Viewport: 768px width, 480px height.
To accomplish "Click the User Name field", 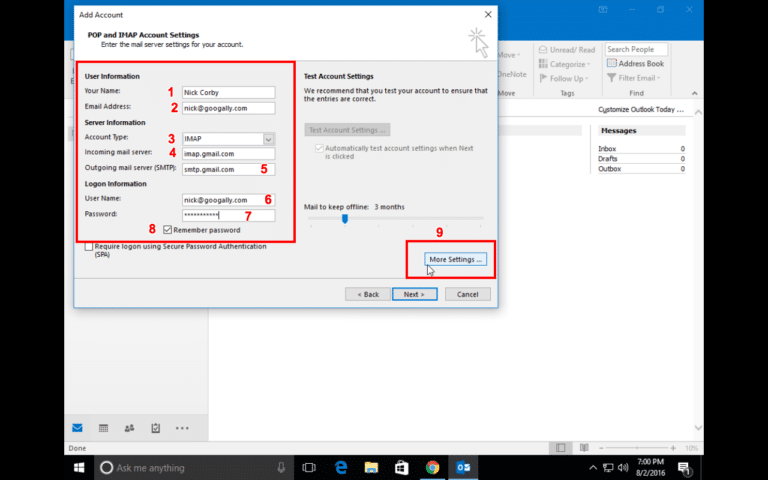I will click(x=228, y=200).
